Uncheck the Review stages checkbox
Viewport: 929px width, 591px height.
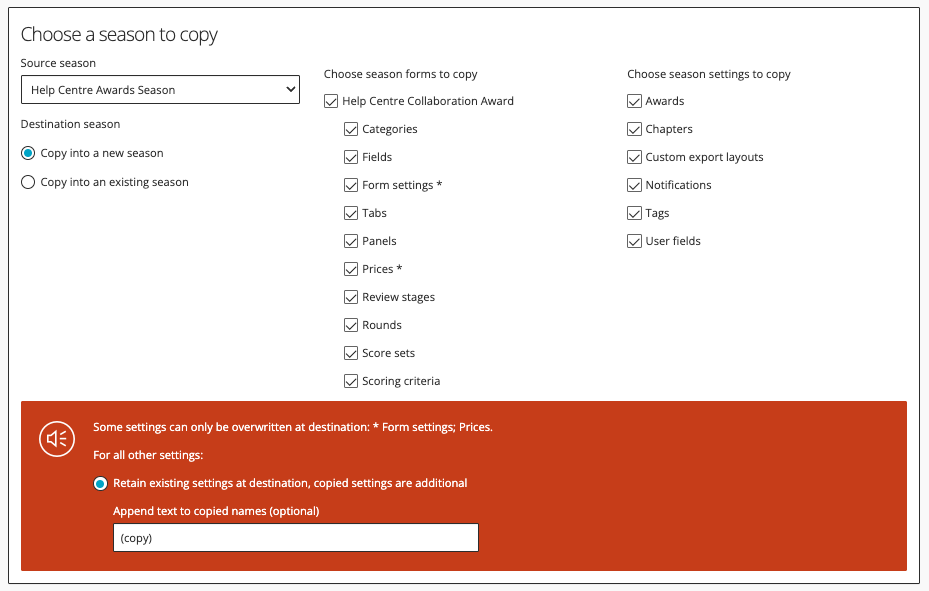(x=351, y=297)
